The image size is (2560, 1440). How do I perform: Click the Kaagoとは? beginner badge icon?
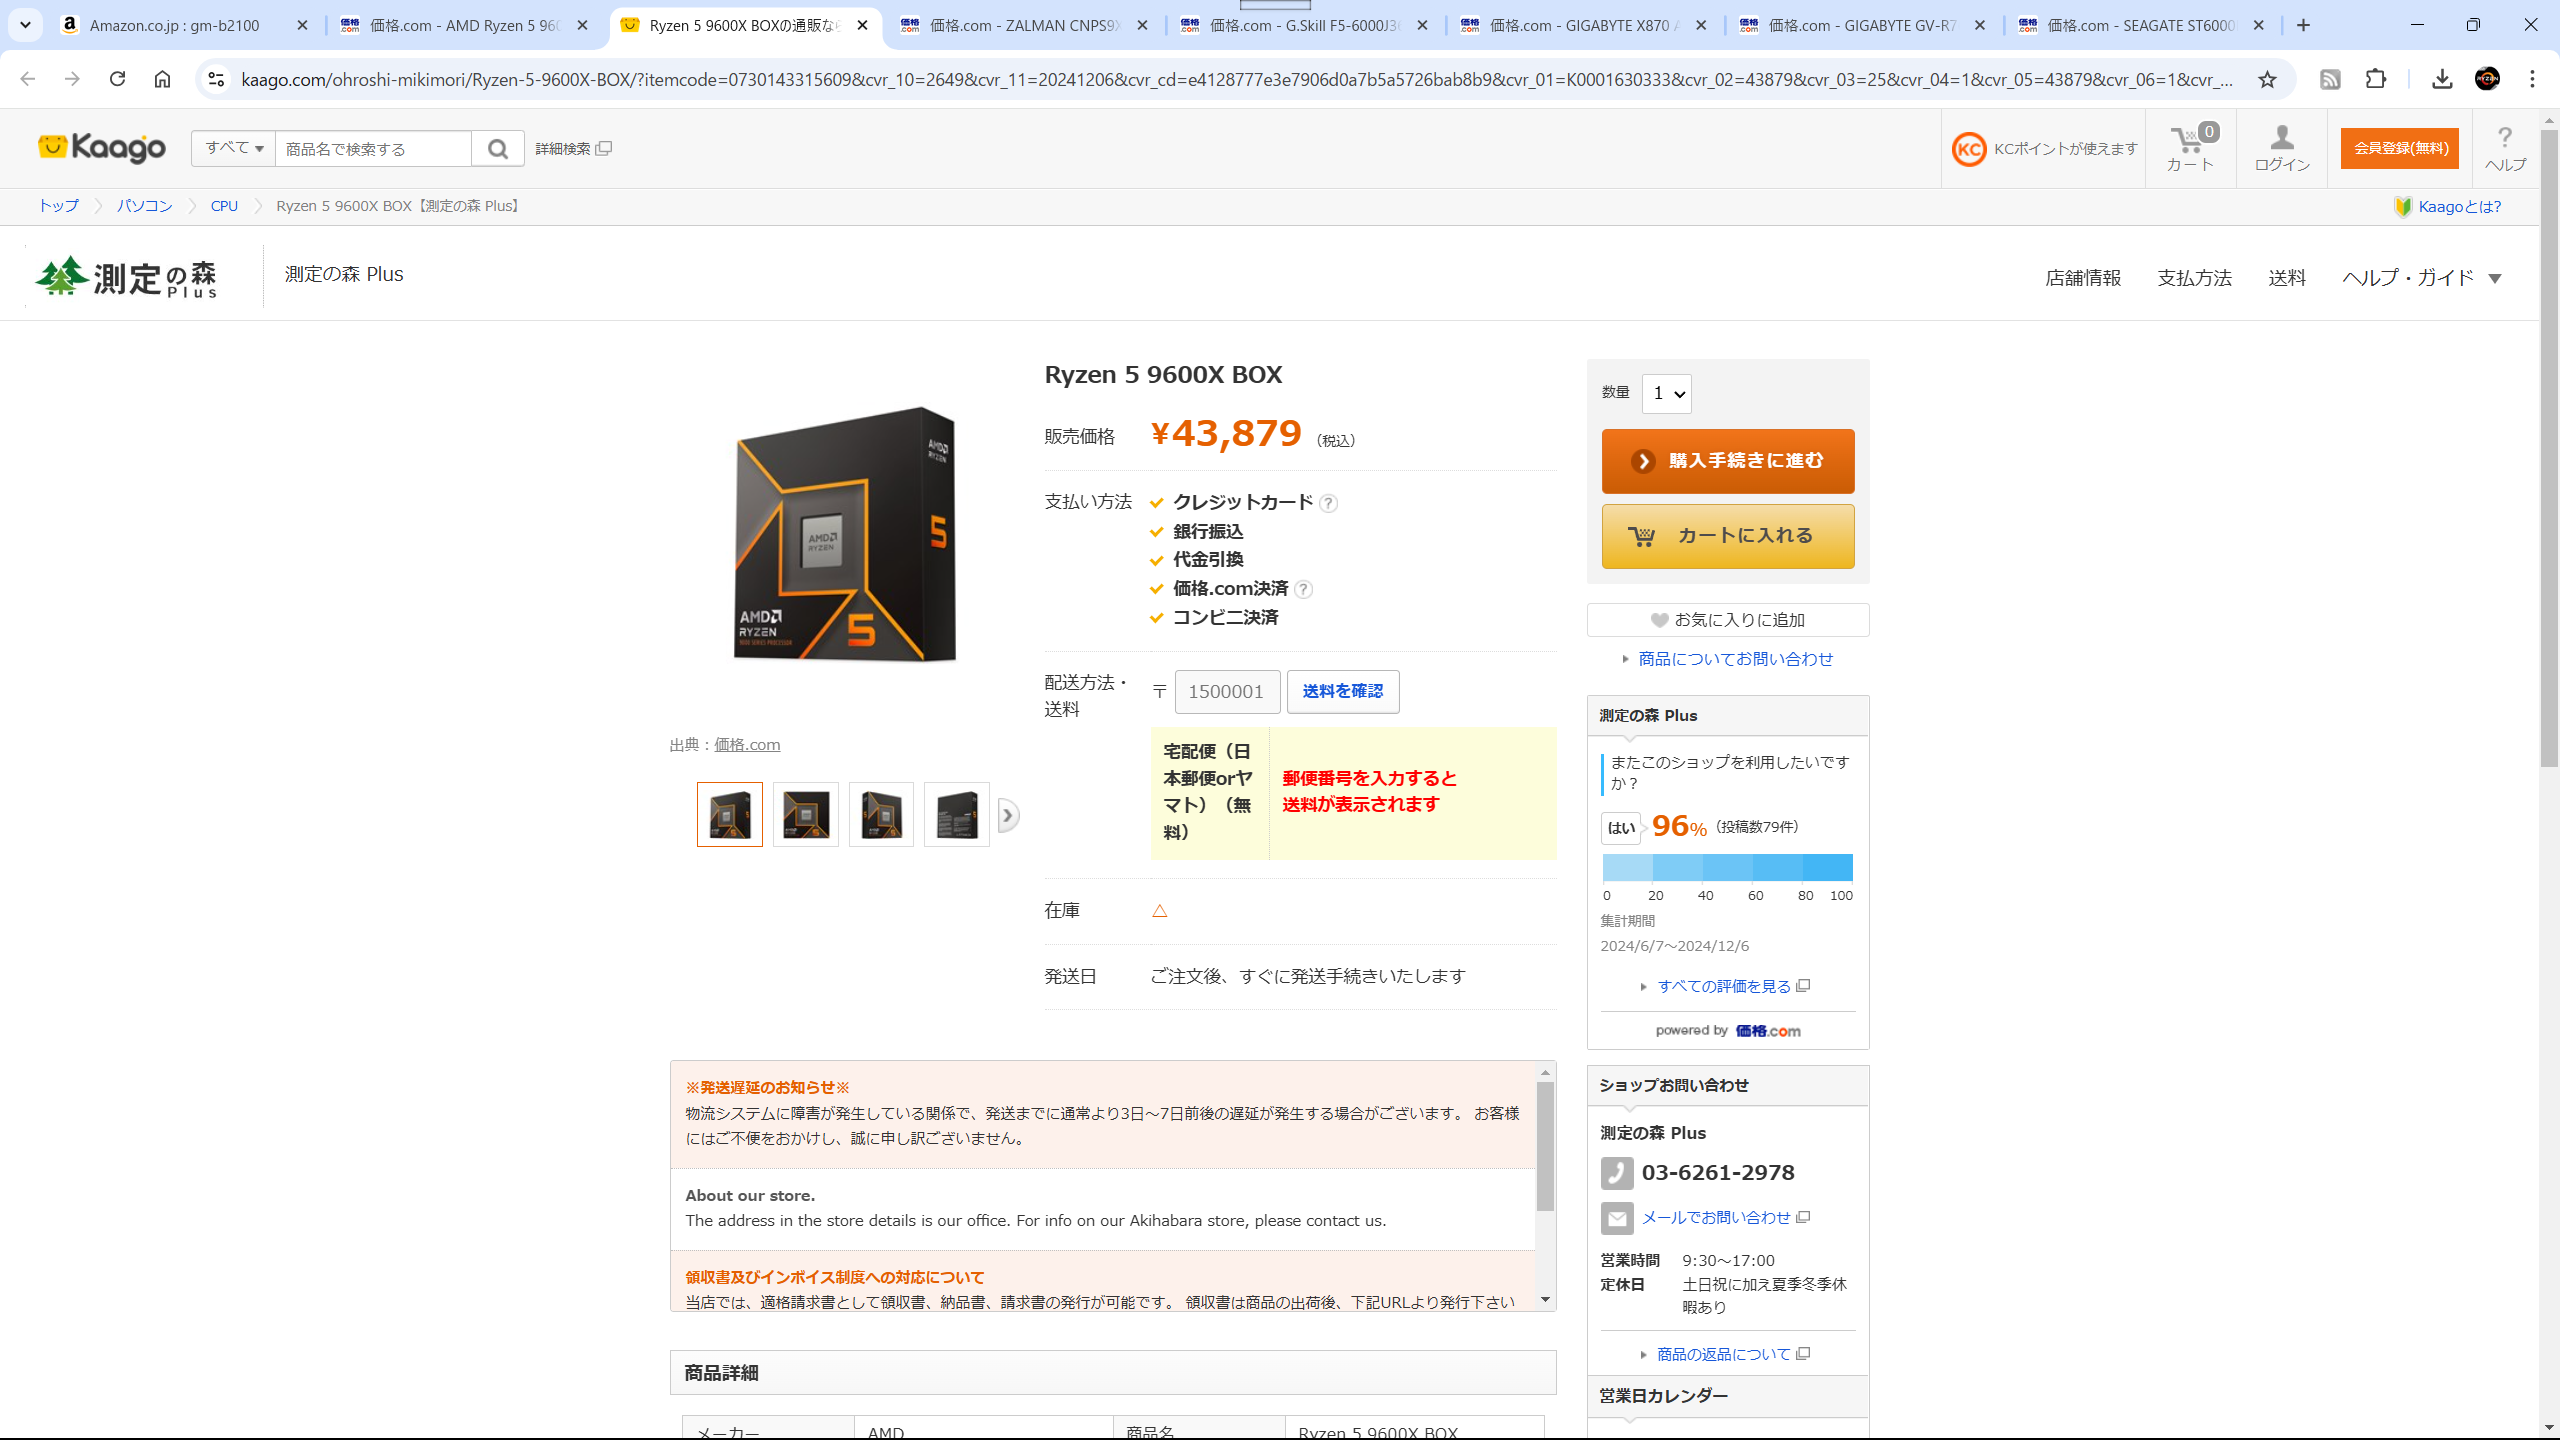[2403, 207]
